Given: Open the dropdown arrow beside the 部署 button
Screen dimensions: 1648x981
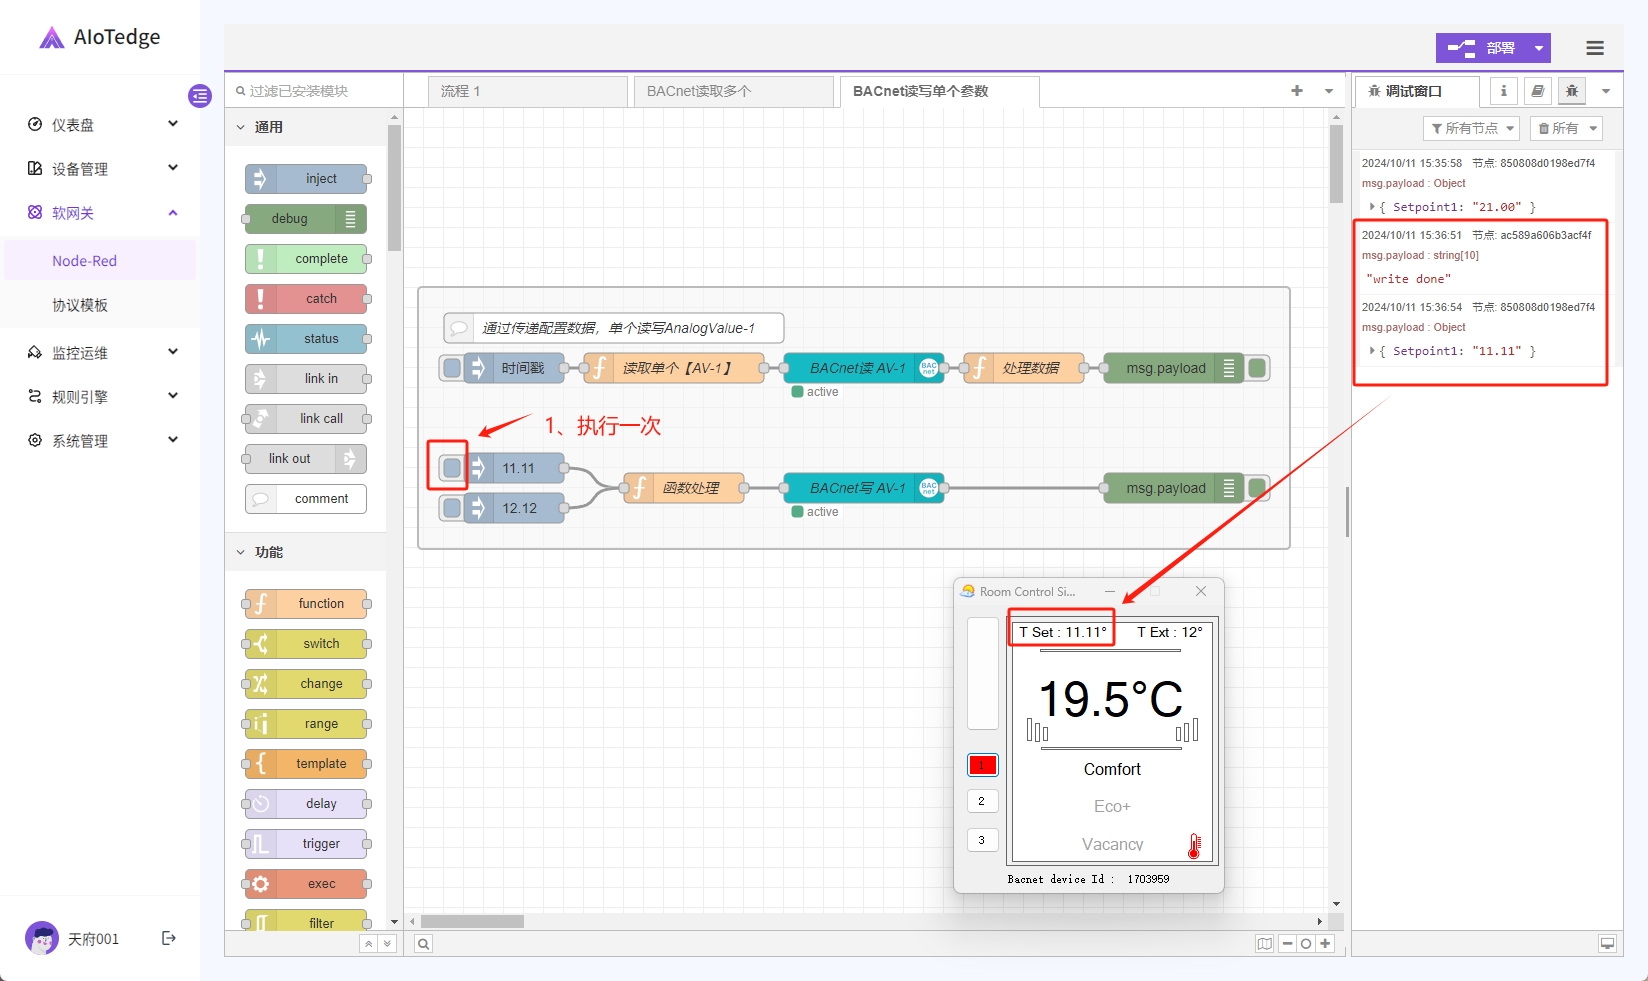Looking at the screenshot, I should point(1539,48).
